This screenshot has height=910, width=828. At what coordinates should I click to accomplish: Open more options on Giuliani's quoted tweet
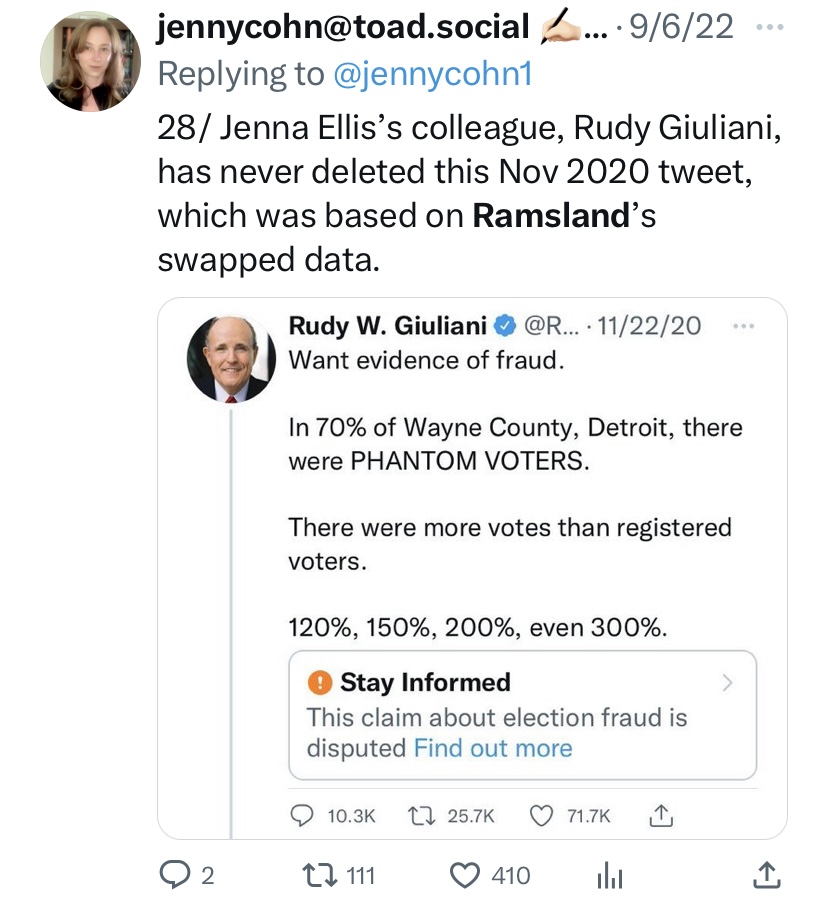743,326
